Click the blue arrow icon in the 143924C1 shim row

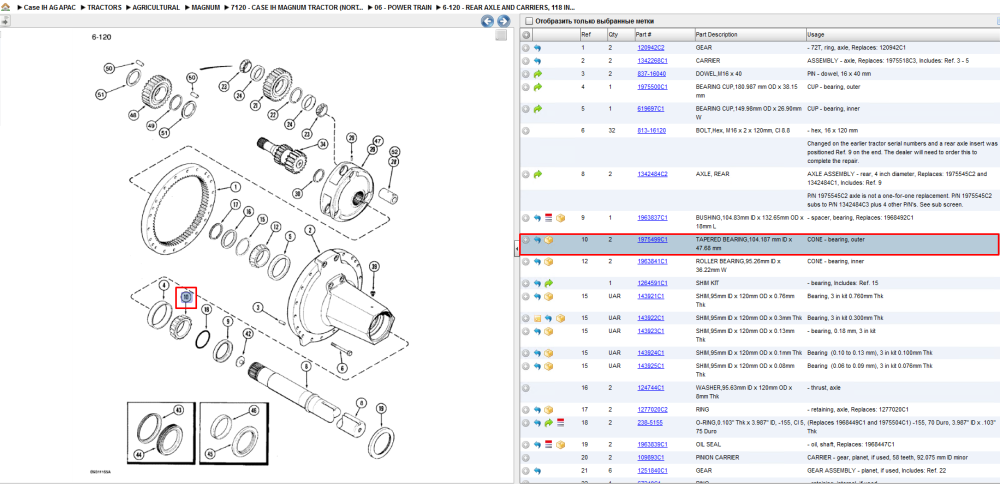537,353
